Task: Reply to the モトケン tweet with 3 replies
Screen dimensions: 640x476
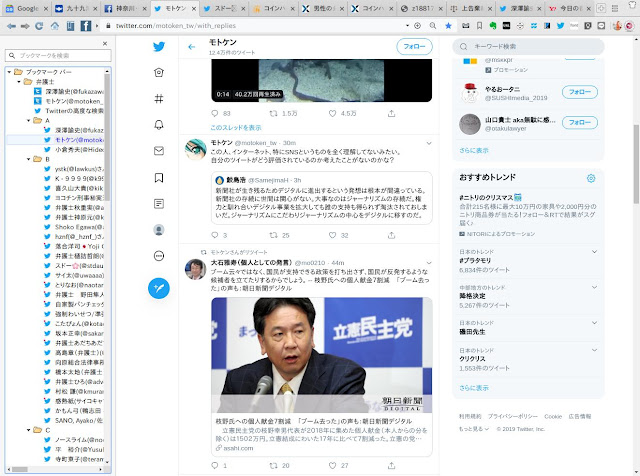Action: (x=215, y=235)
